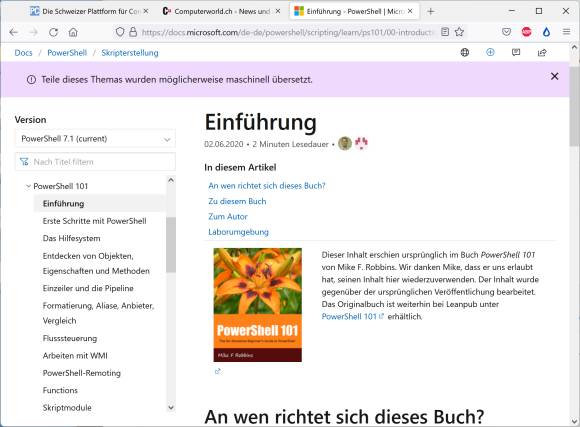Click the pink contributor avatar

[361, 143]
